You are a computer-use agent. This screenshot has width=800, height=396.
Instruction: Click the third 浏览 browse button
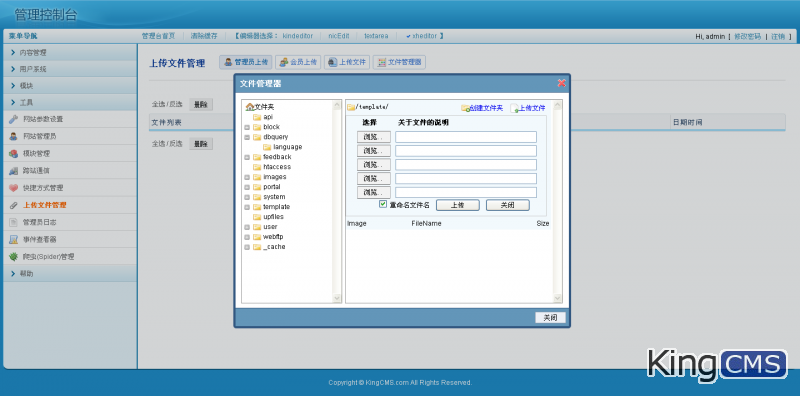373,165
